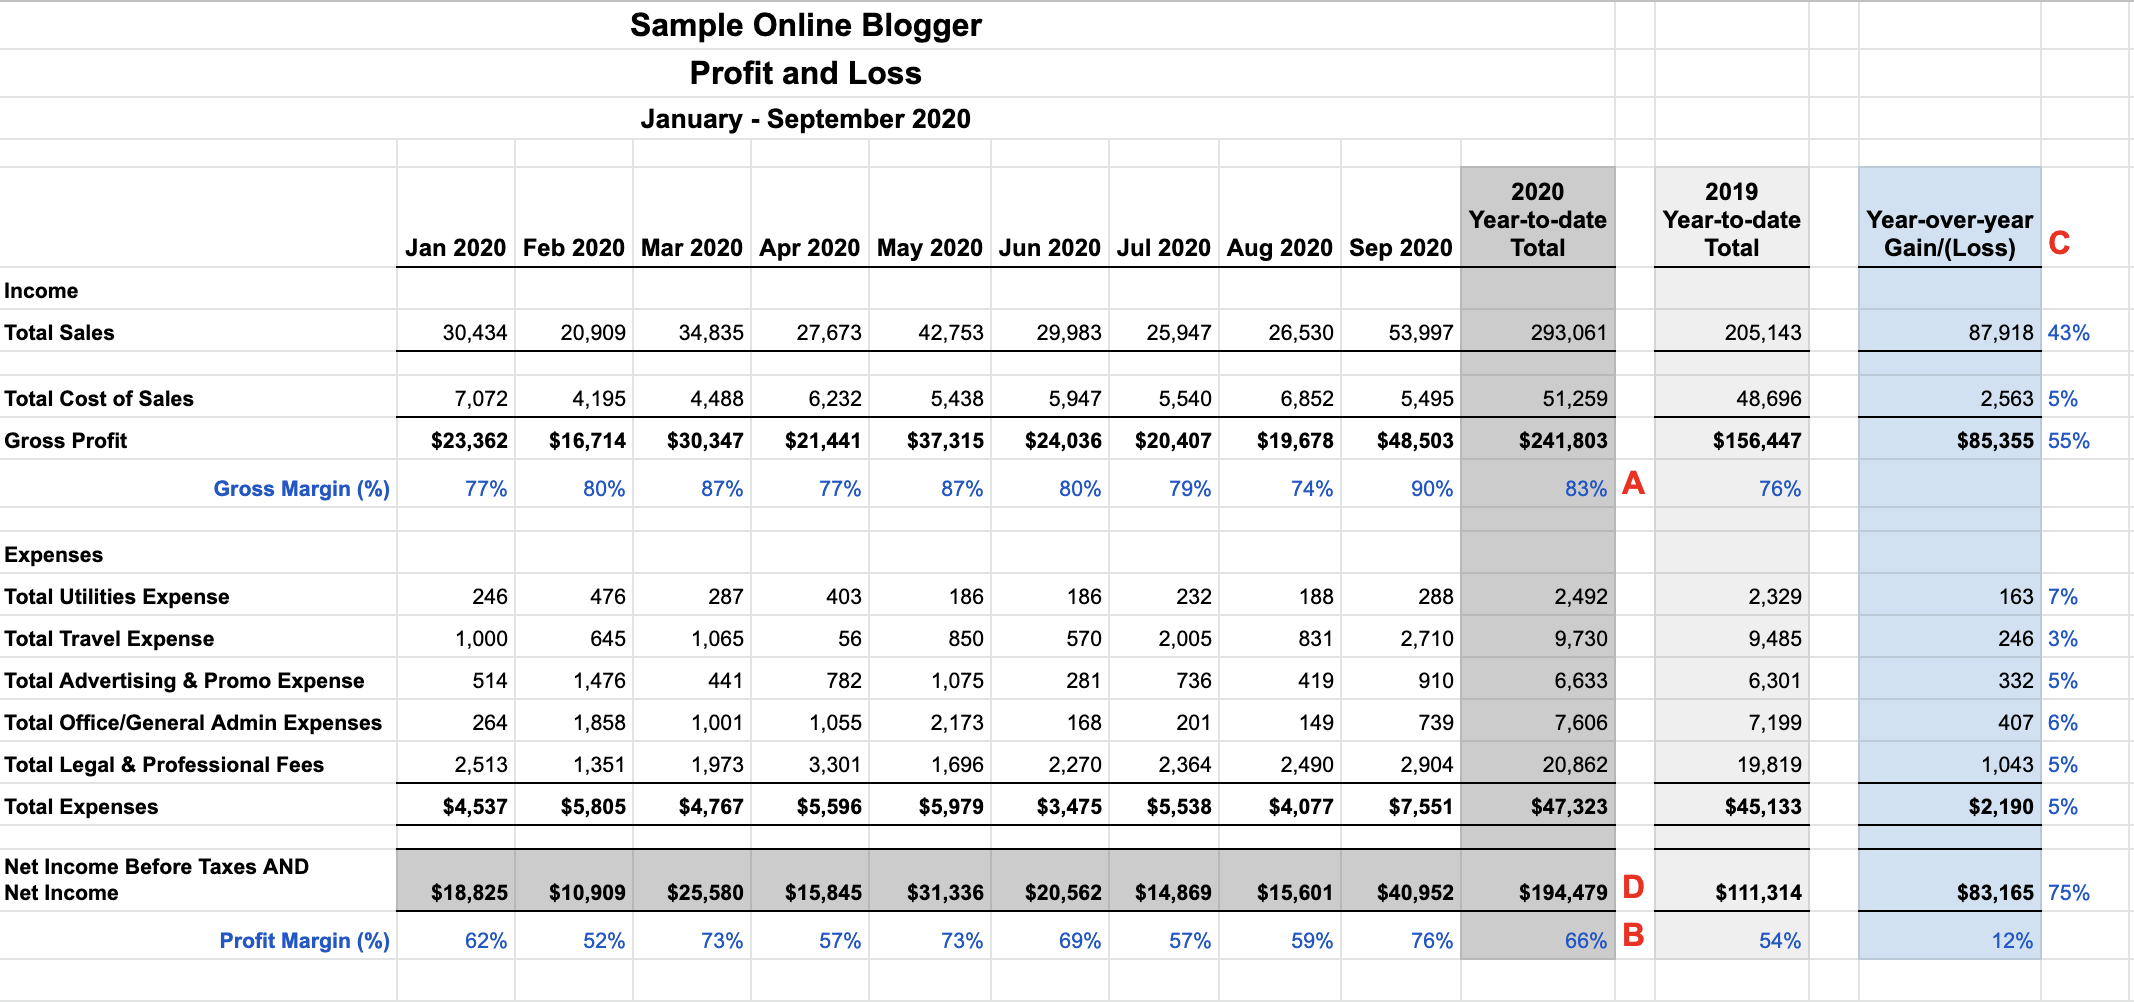The image size is (2134, 1002).
Task: Select the 'Apr 2020' column header
Action: tap(810, 247)
